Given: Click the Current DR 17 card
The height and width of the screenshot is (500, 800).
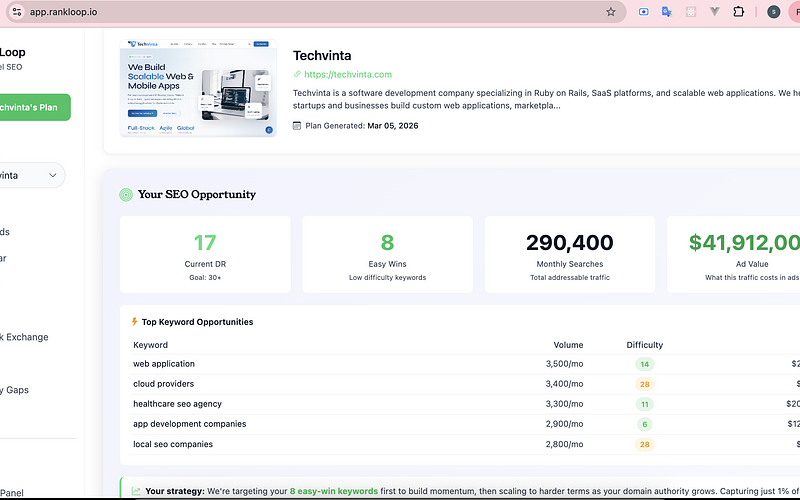Looking at the screenshot, I should point(205,254).
